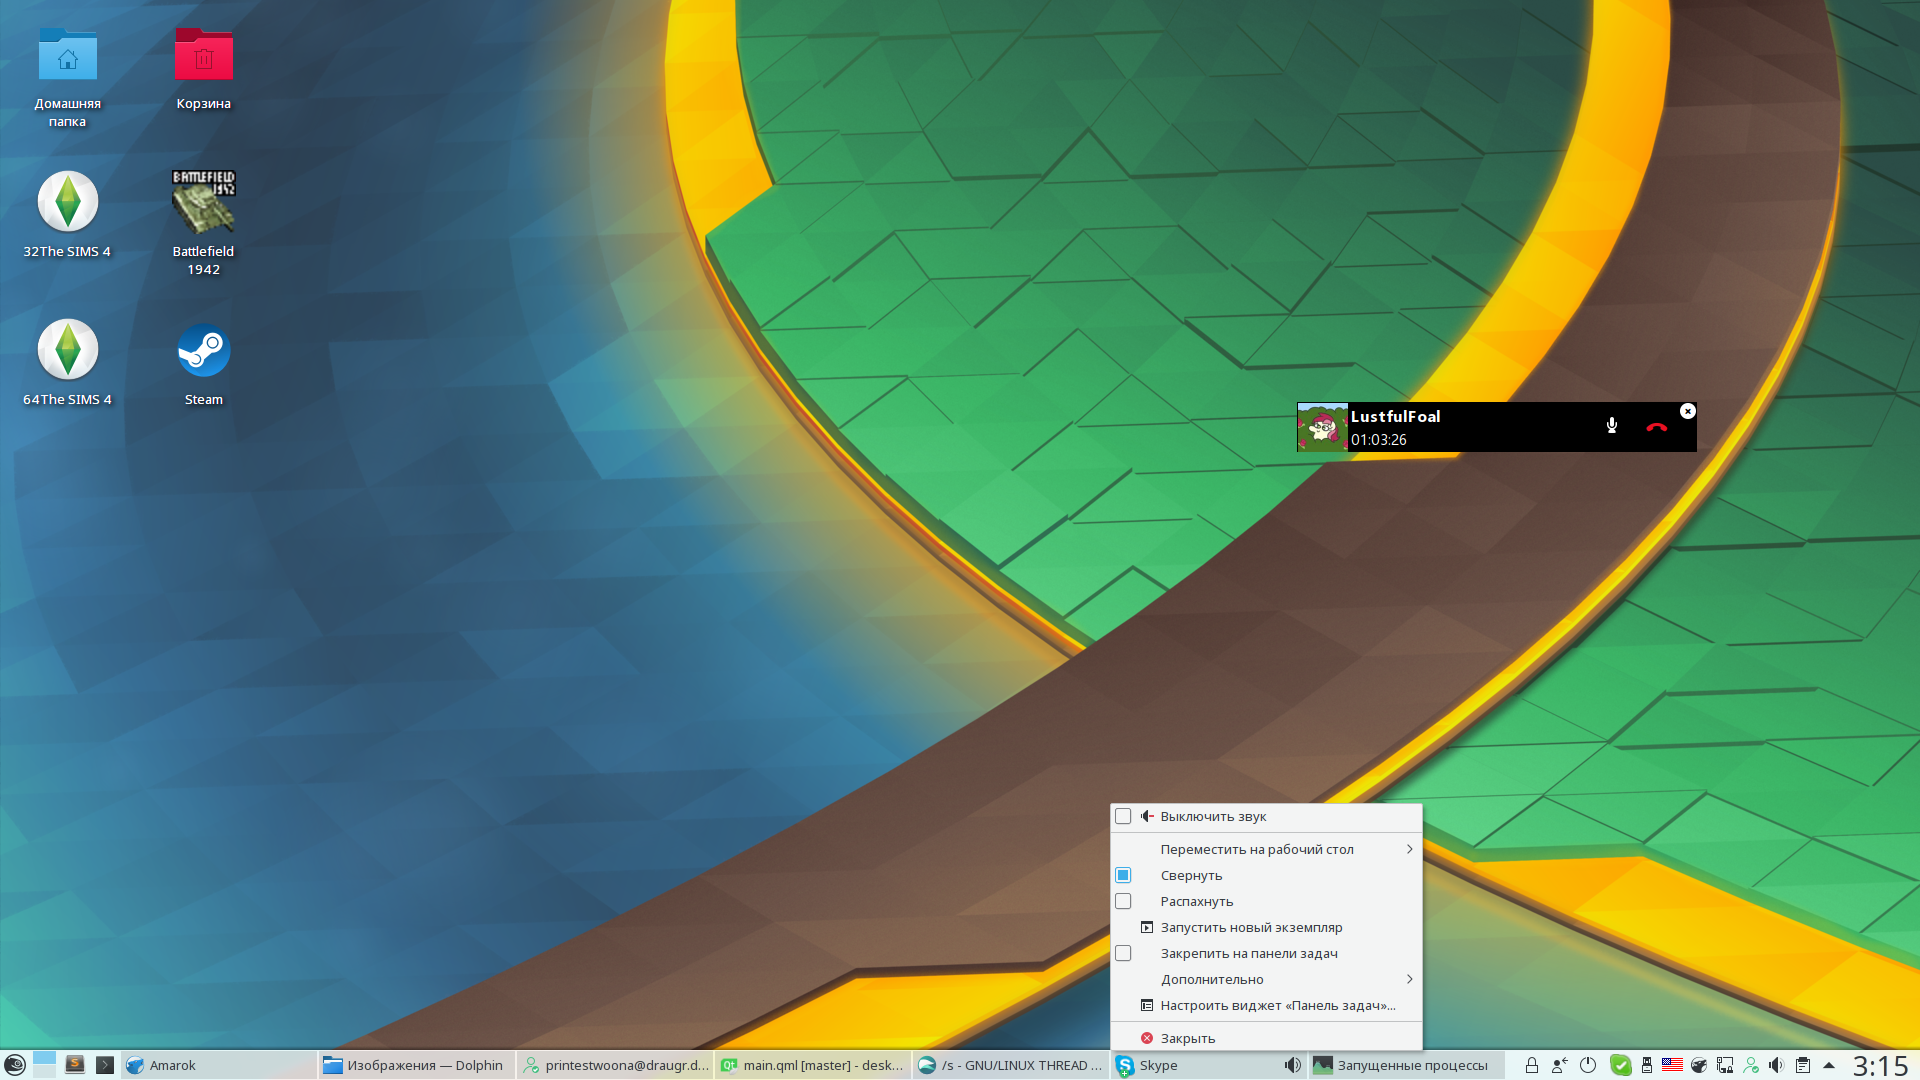
Task: Hang up the LustfulFoal call
Action: click(x=1657, y=427)
